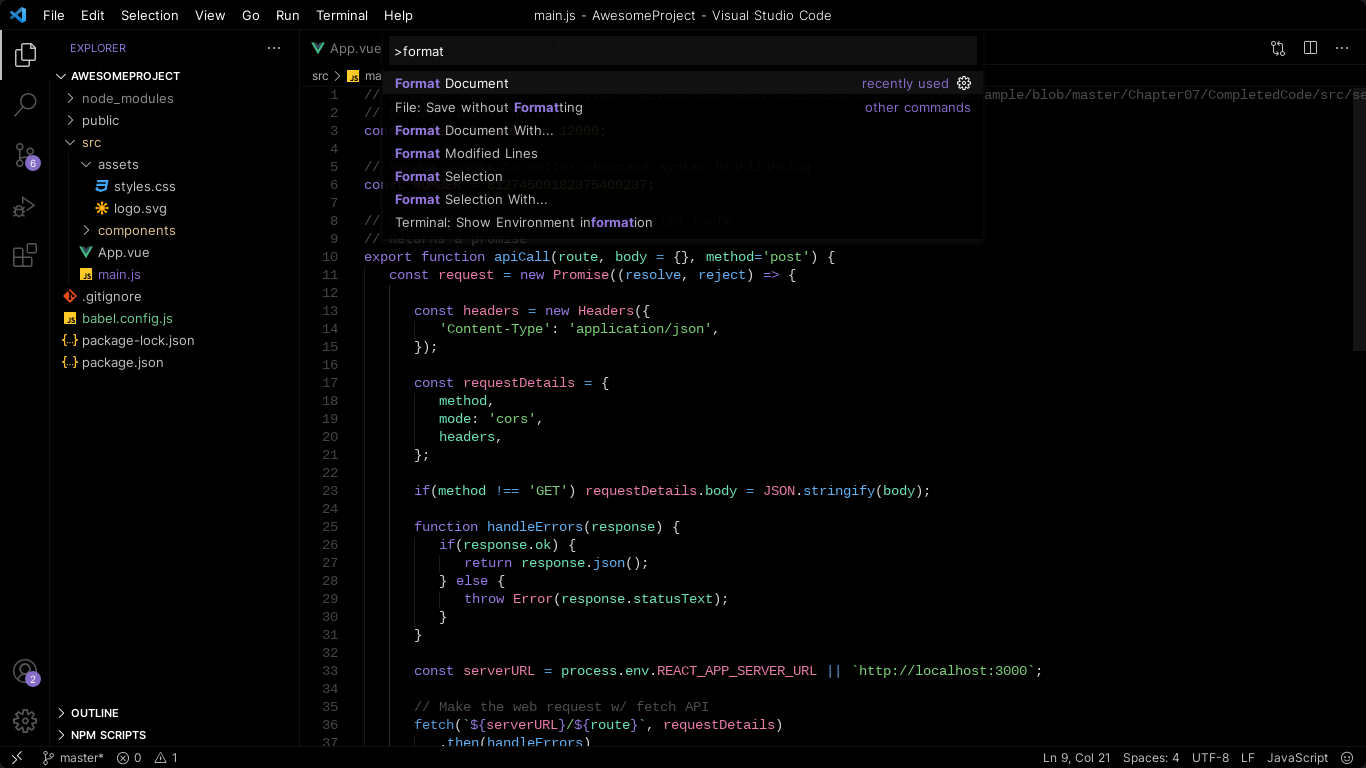The width and height of the screenshot is (1366, 768).
Task: Click the remote window status icon
Action: coord(17,758)
